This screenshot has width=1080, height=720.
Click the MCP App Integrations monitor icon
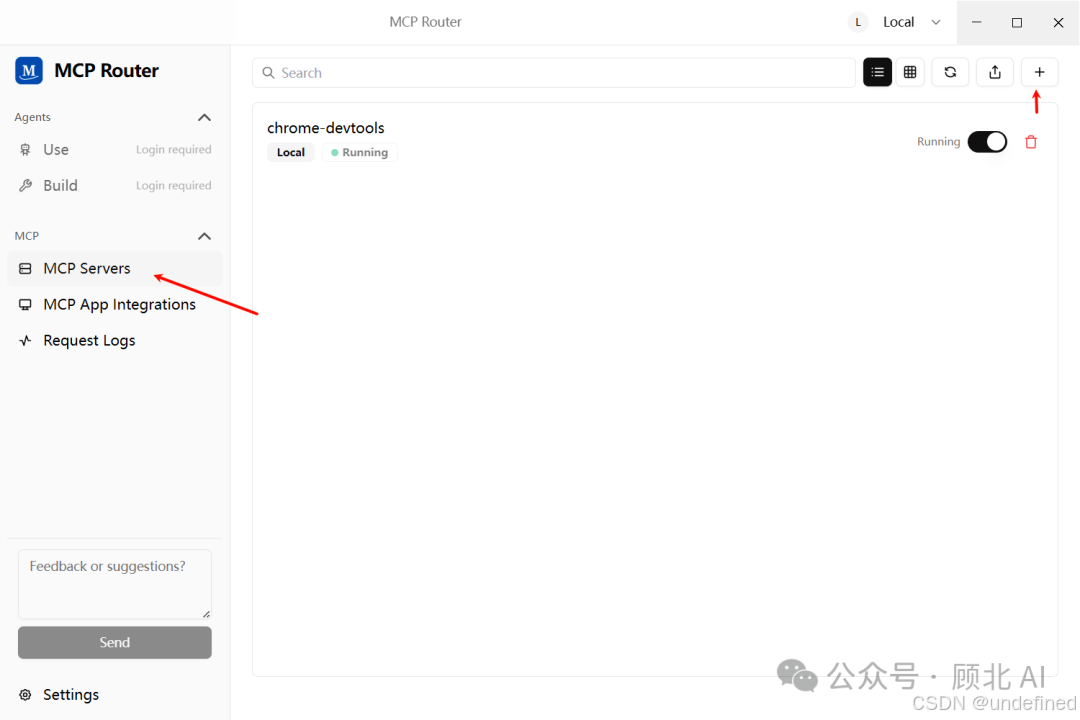pyautogui.click(x=25, y=305)
